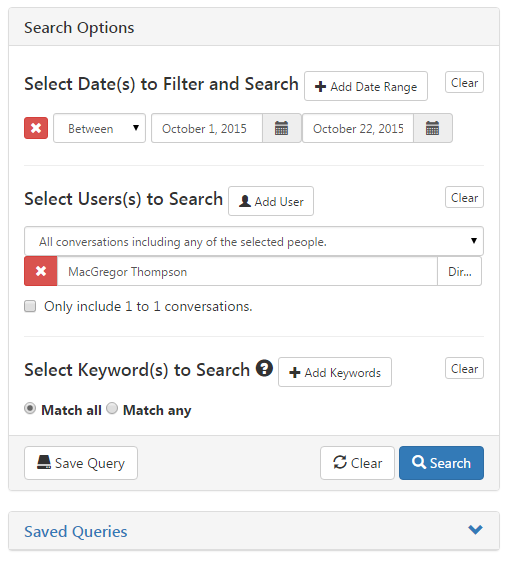Select Match any radio button
Image resolution: width=519 pixels, height=567 pixels.
[x=112, y=408]
